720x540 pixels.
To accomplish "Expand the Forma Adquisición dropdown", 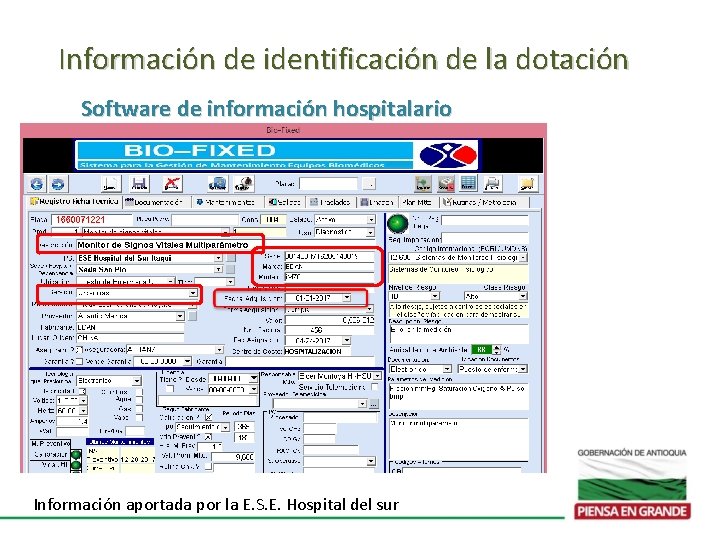I will point(370,309).
